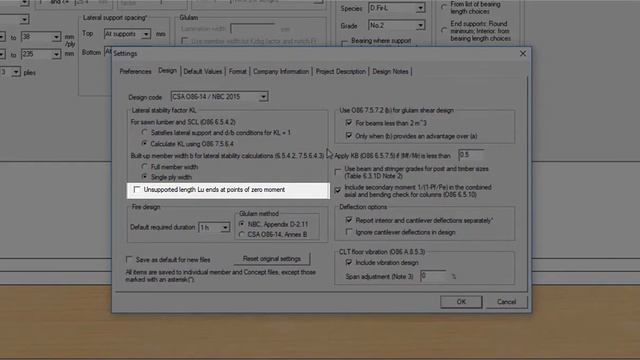This screenshot has width=640, height=360.
Task: Click the Span adjustment percentage field
Action: click(434, 276)
